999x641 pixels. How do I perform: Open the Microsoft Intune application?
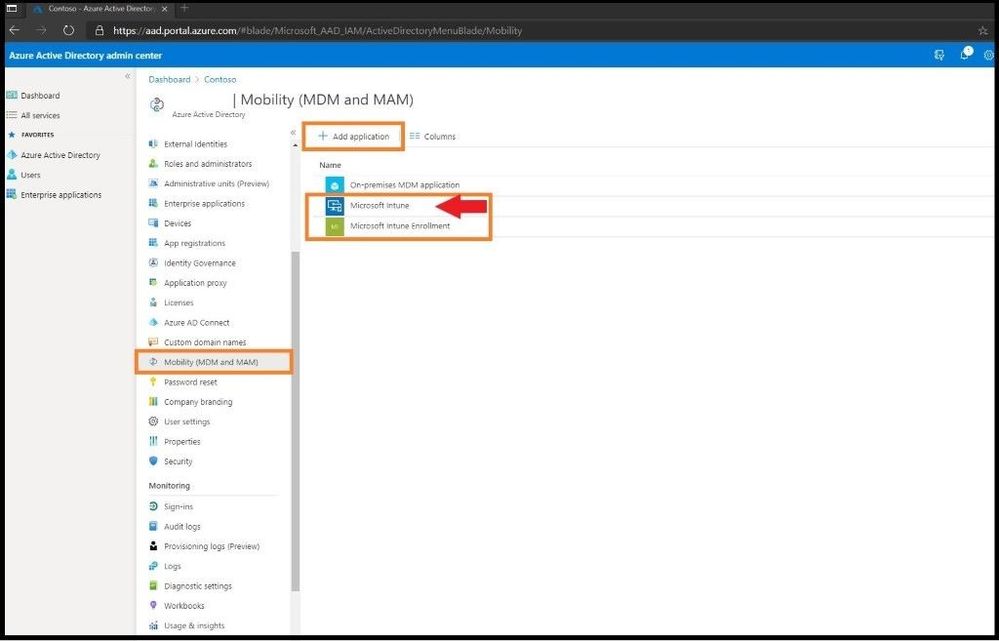(380, 205)
